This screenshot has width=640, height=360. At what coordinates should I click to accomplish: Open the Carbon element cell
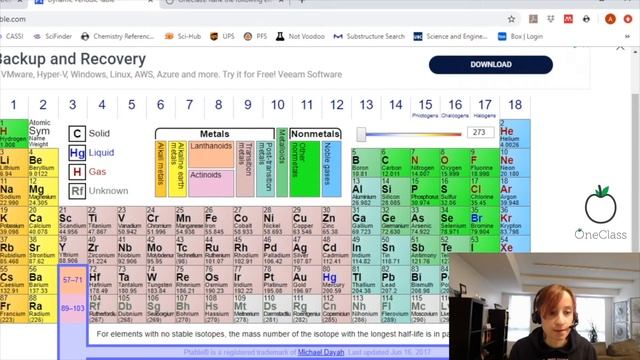(396, 163)
